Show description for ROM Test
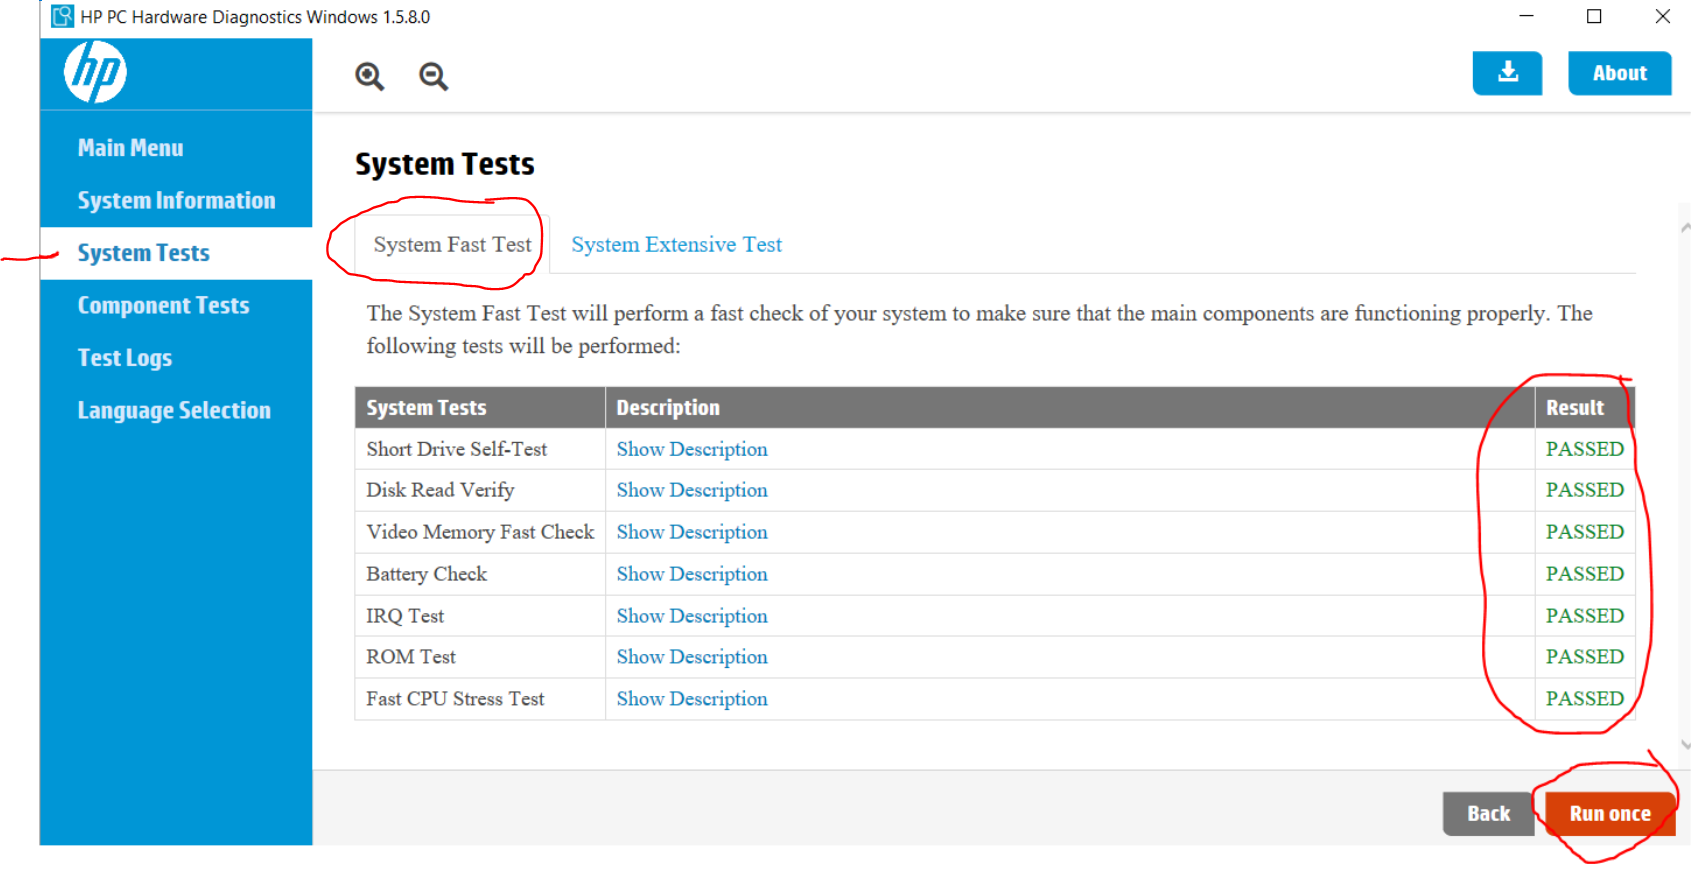The height and width of the screenshot is (882, 1707). tap(692, 658)
